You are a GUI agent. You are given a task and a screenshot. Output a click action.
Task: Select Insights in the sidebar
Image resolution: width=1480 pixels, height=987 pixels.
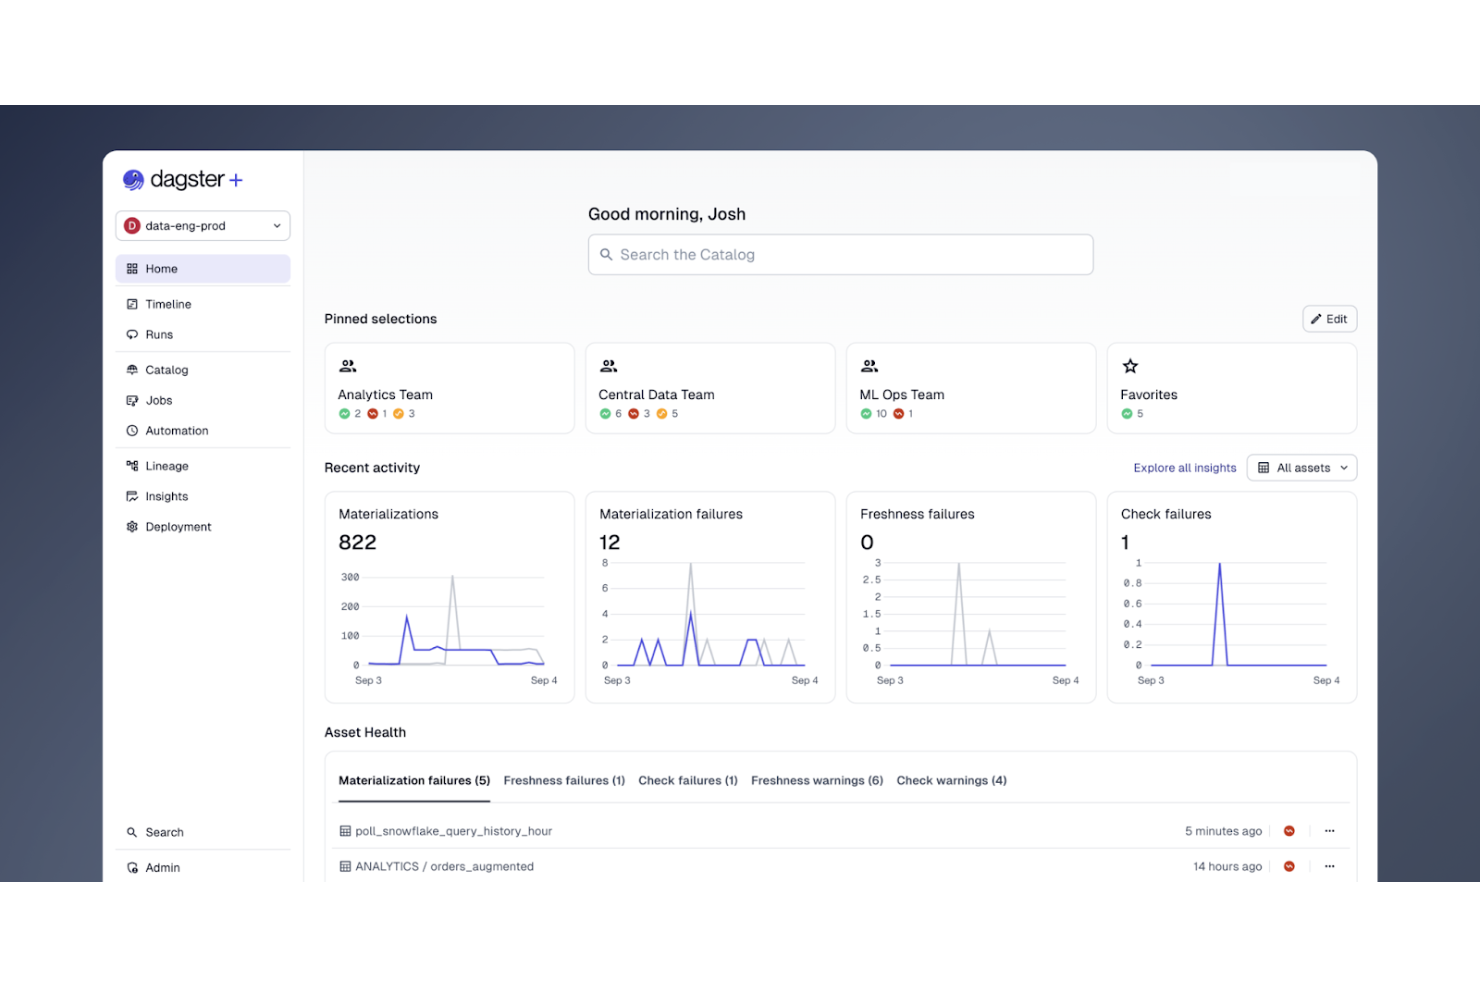click(x=168, y=496)
